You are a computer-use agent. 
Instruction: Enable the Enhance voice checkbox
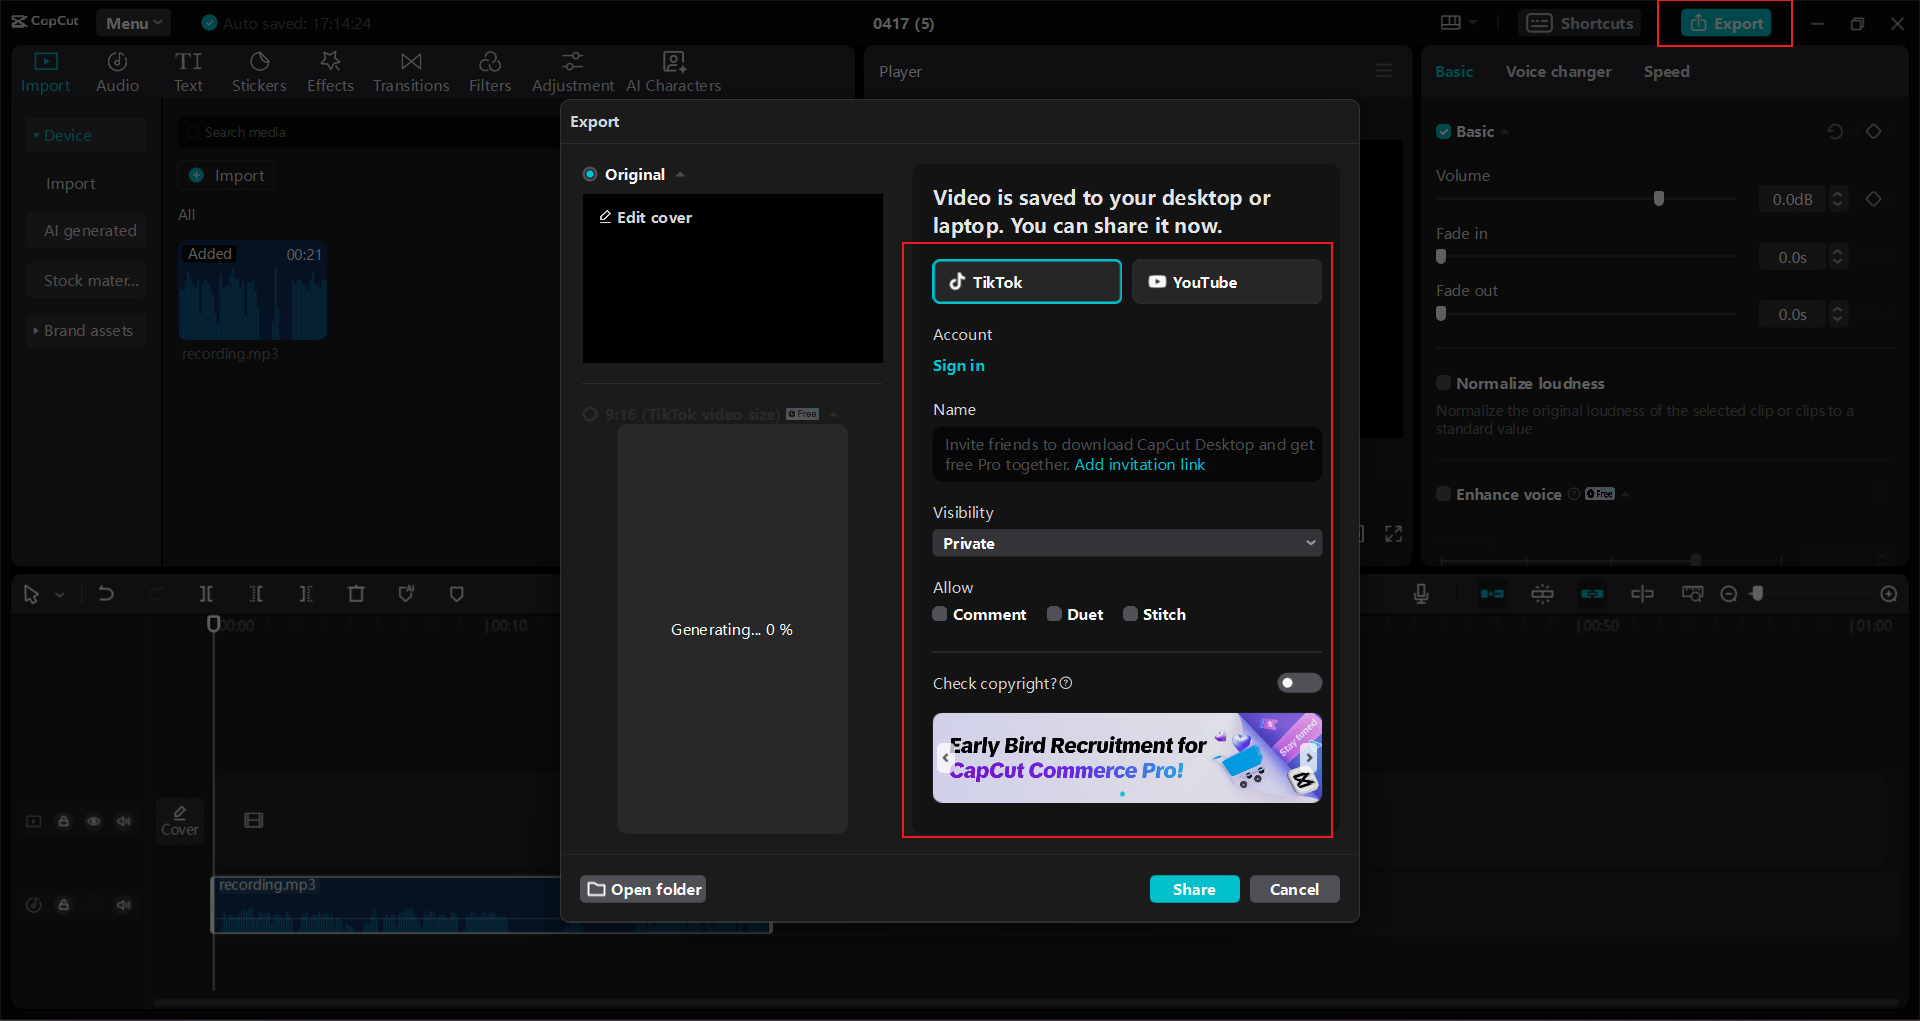[x=1444, y=494]
